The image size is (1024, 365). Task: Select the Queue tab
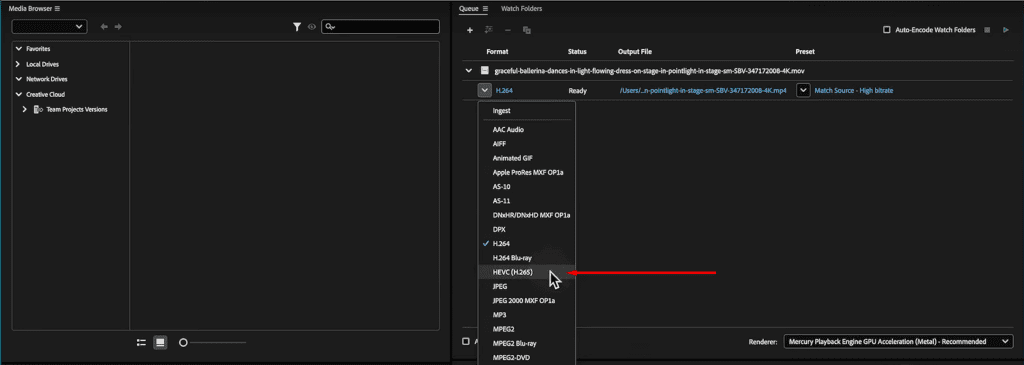click(x=470, y=8)
